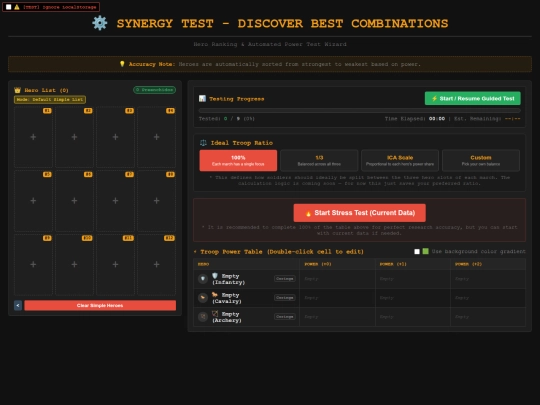Add a hero to slot #5
The image size is (540, 405).
[33, 201]
